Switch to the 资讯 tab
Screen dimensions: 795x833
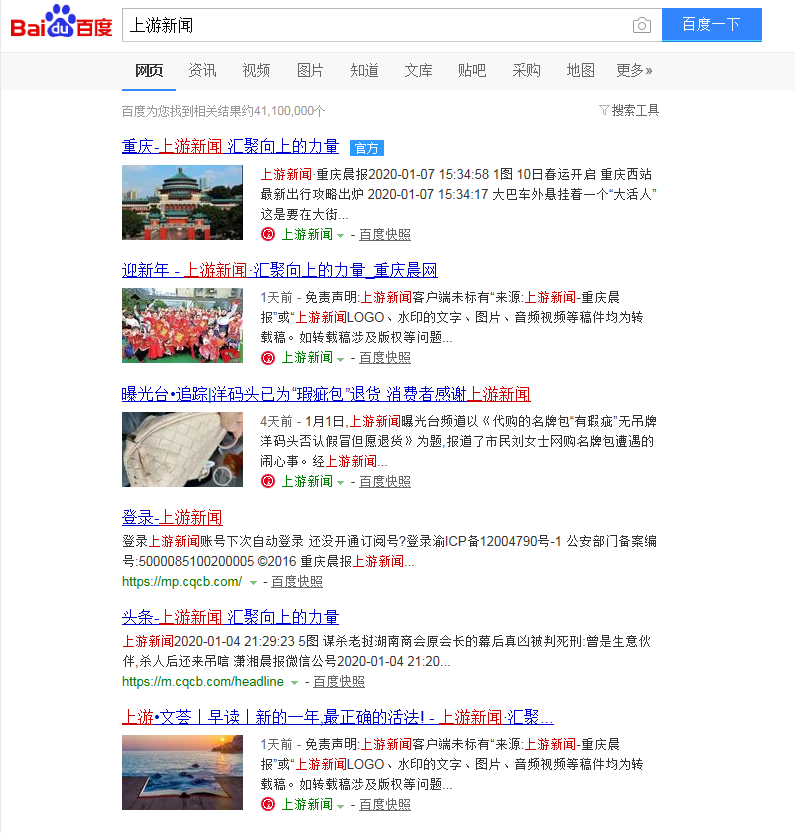202,70
